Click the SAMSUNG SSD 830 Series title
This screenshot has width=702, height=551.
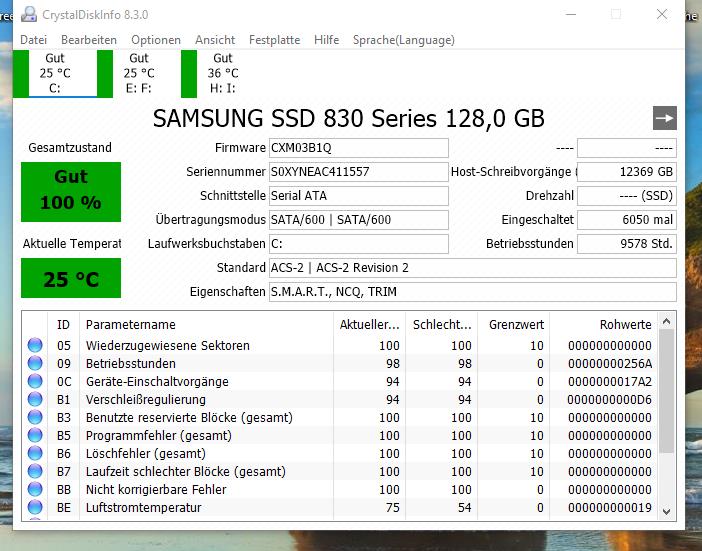coord(348,119)
